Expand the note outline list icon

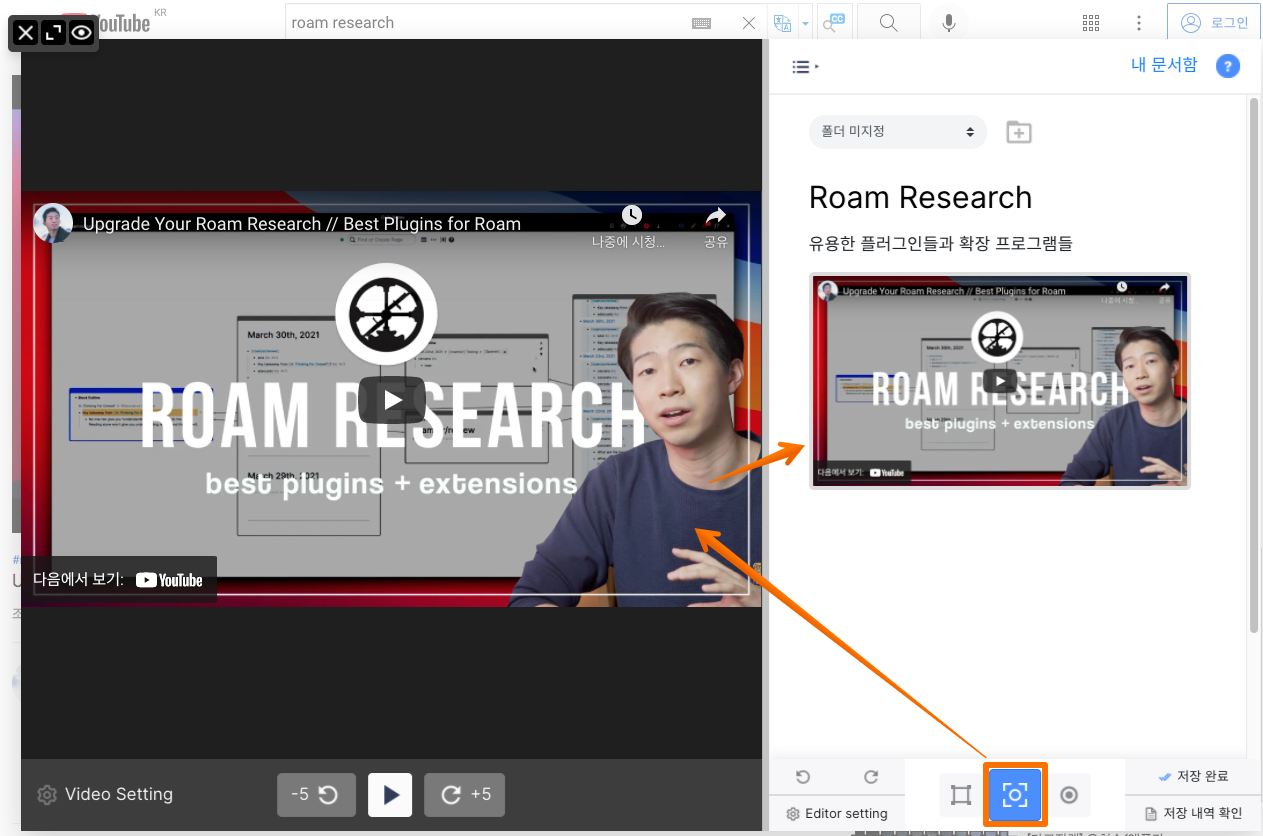tap(805, 67)
